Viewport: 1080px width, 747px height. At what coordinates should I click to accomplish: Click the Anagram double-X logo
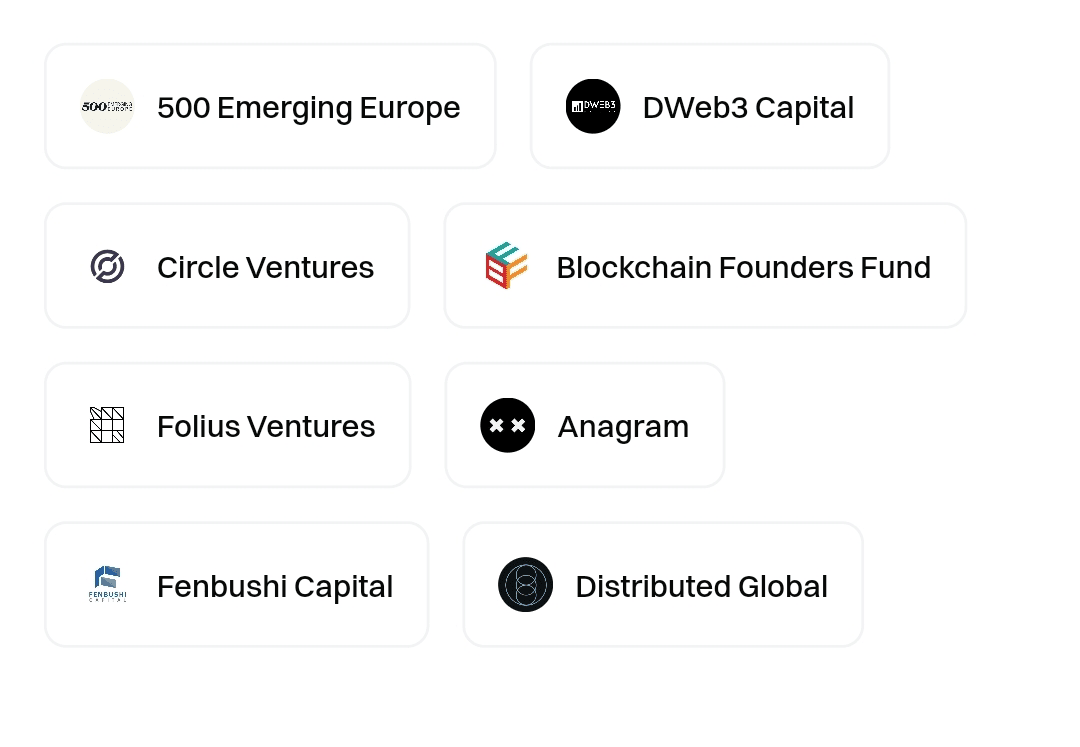[x=508, y=425]
